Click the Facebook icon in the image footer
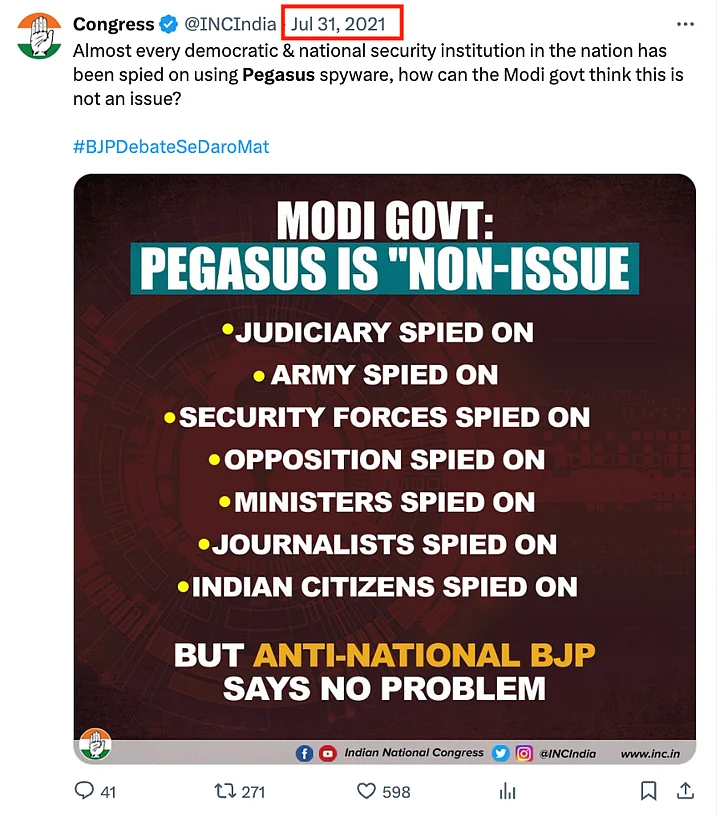The image size is (720, 817). 304,753
